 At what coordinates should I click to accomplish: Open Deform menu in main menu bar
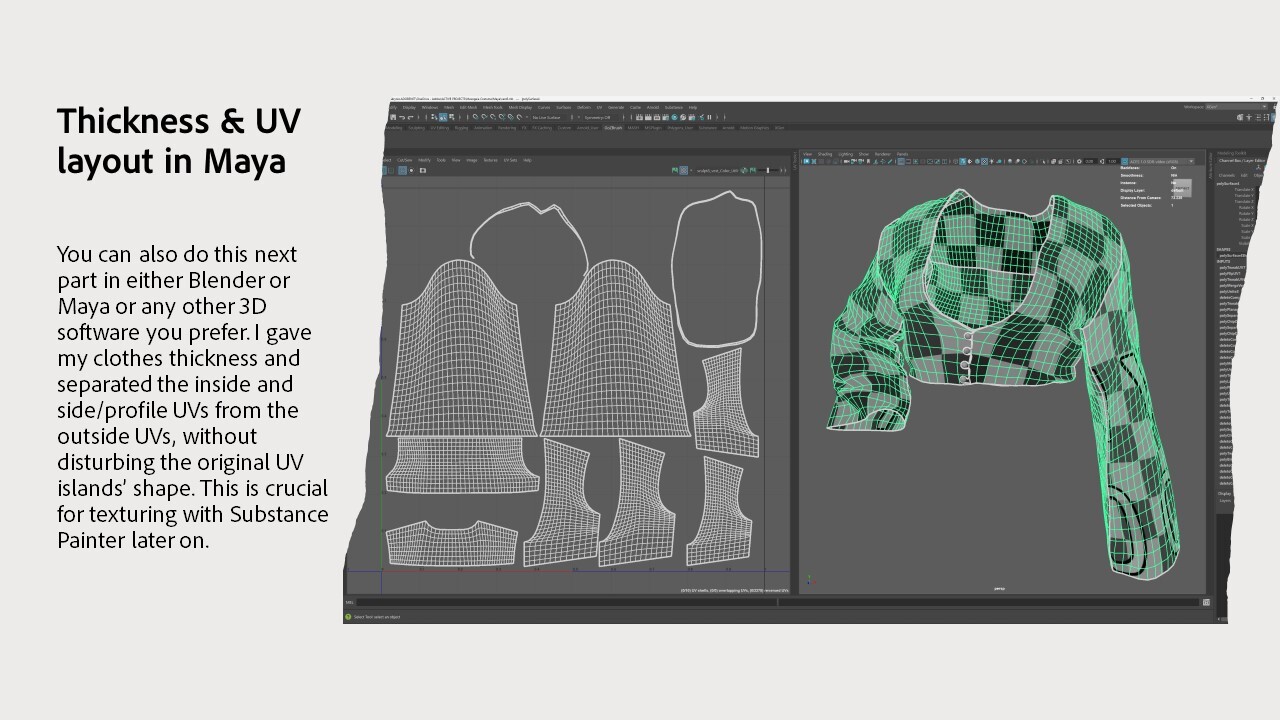point(584,107)
